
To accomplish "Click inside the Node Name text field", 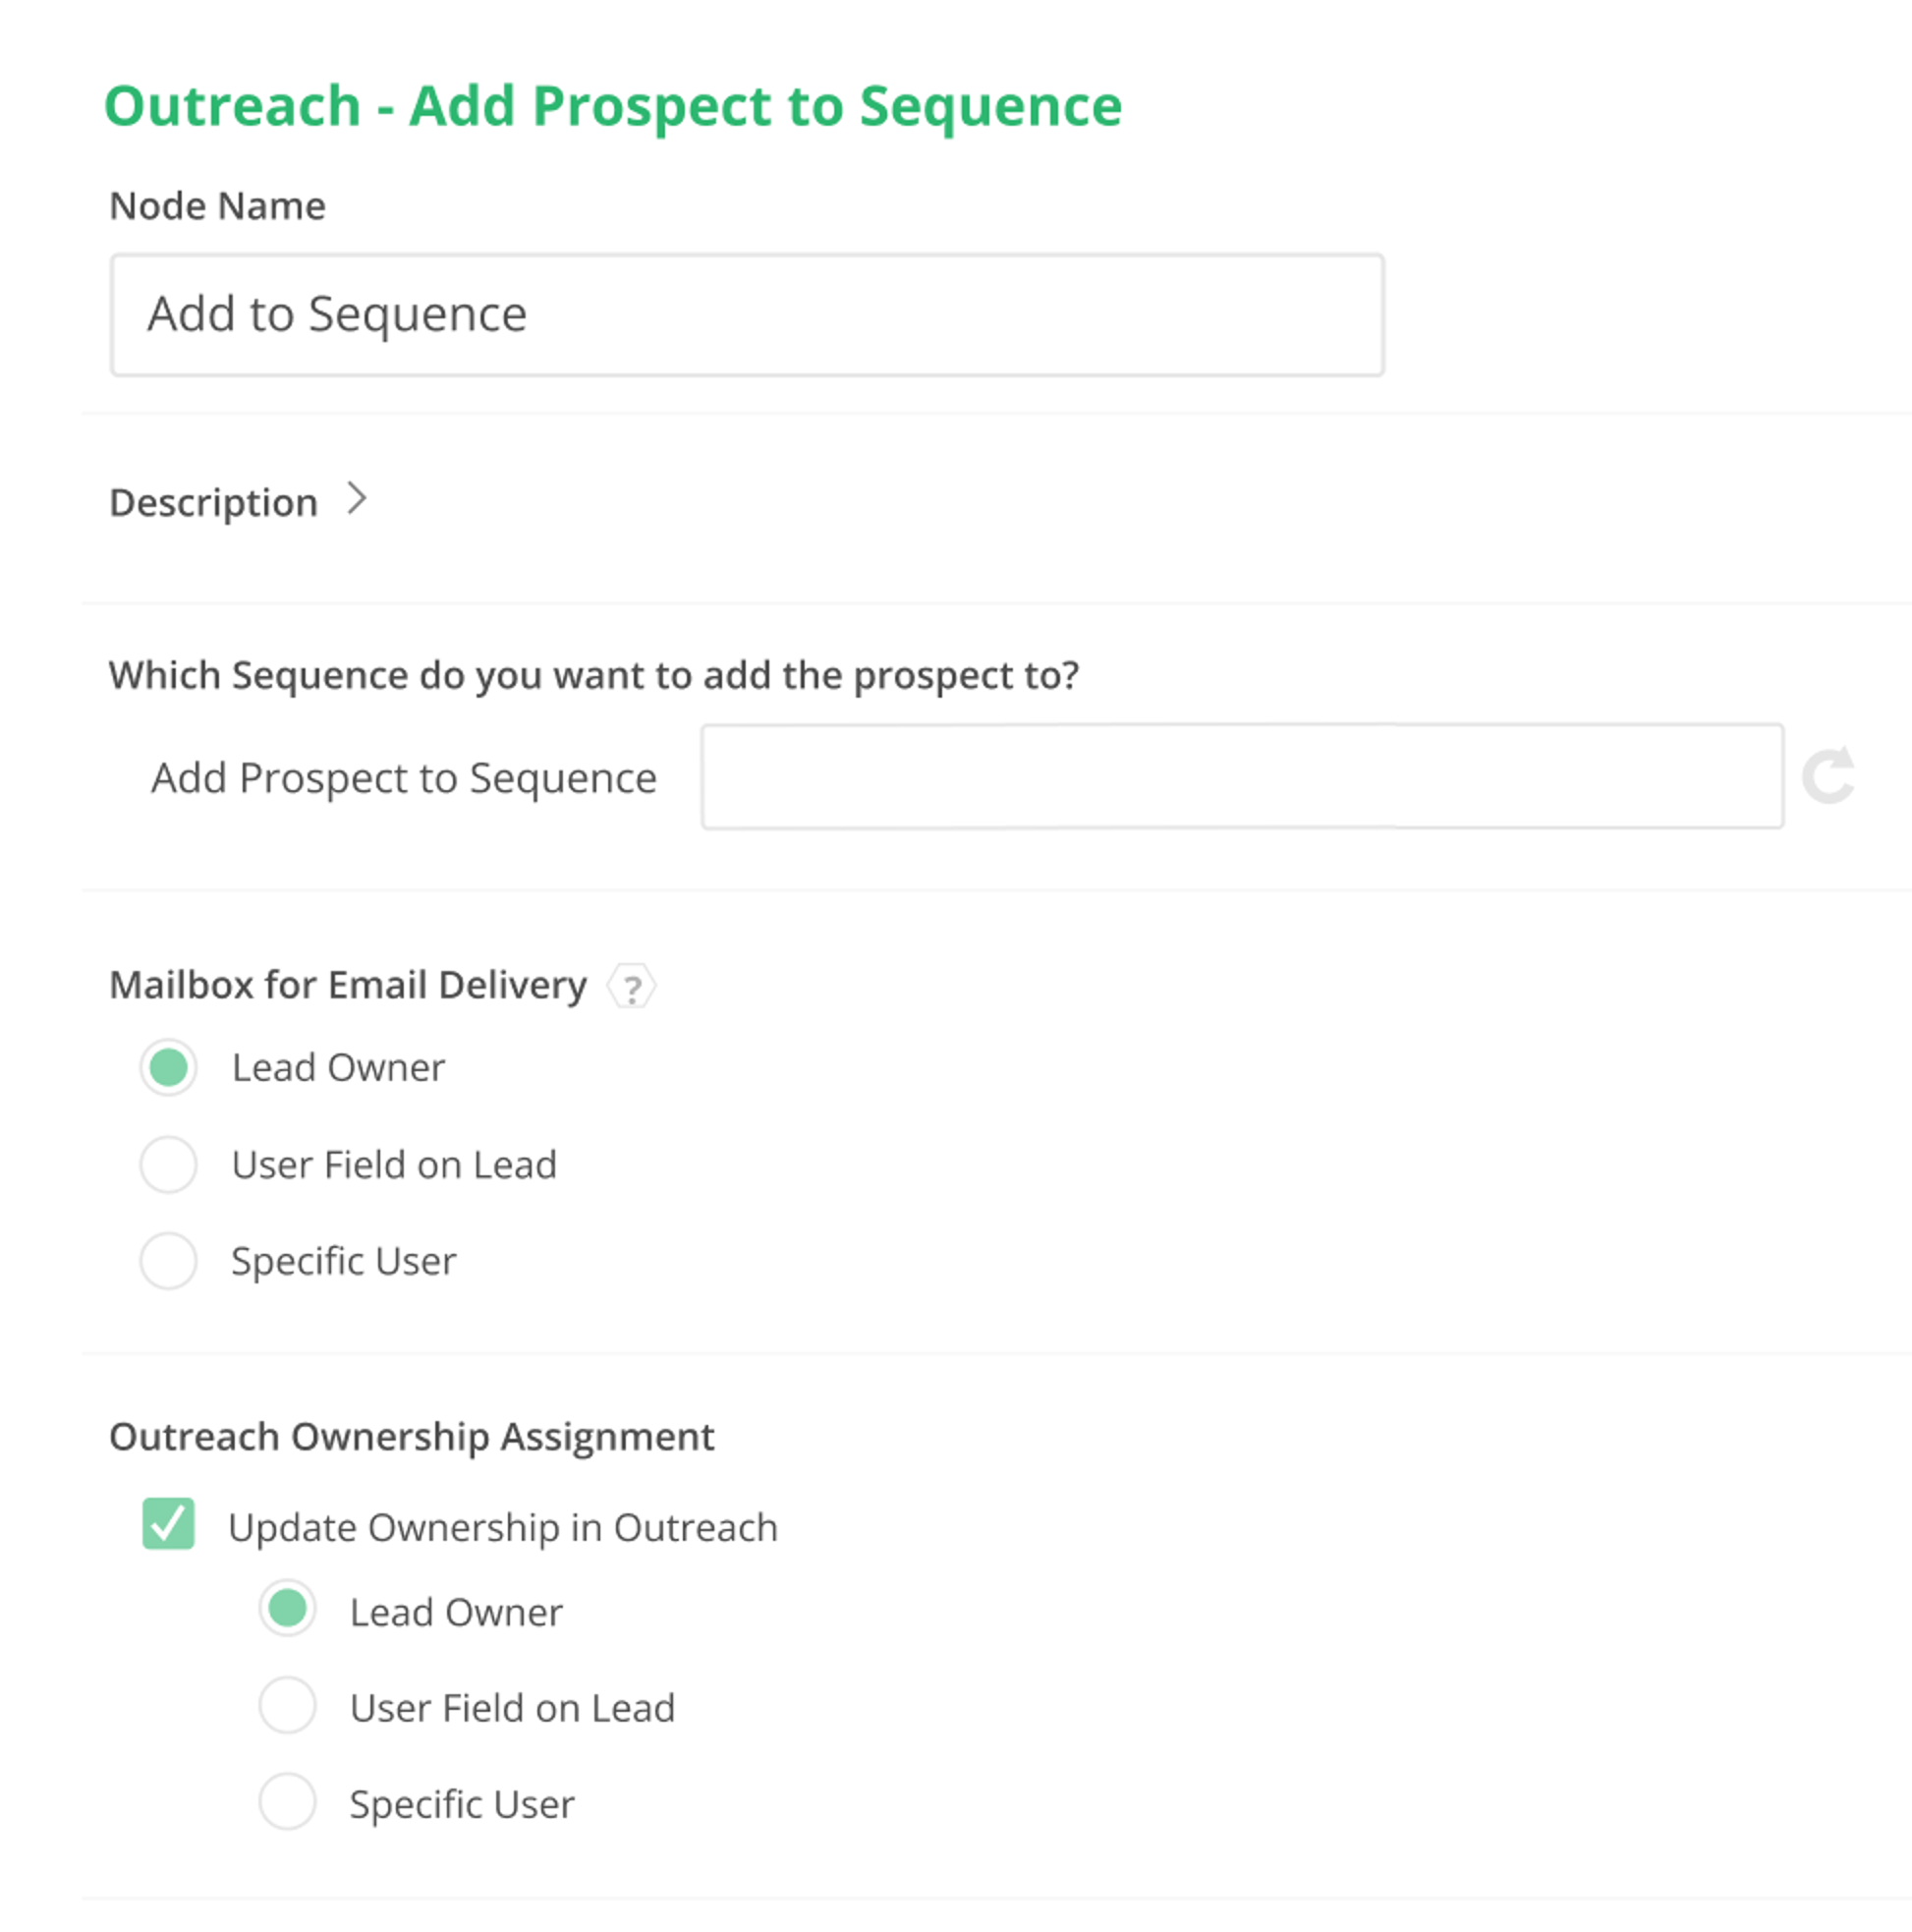I will click(x=745, y=313).
